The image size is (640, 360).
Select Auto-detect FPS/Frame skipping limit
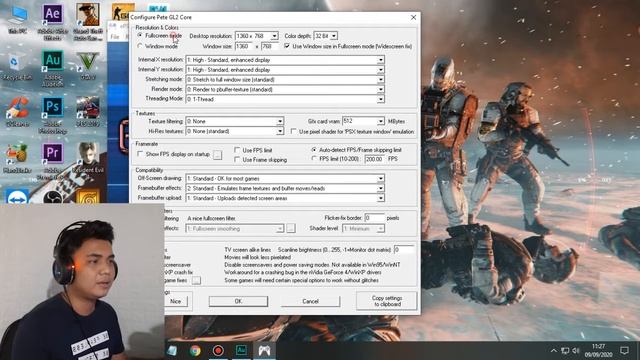314,150
